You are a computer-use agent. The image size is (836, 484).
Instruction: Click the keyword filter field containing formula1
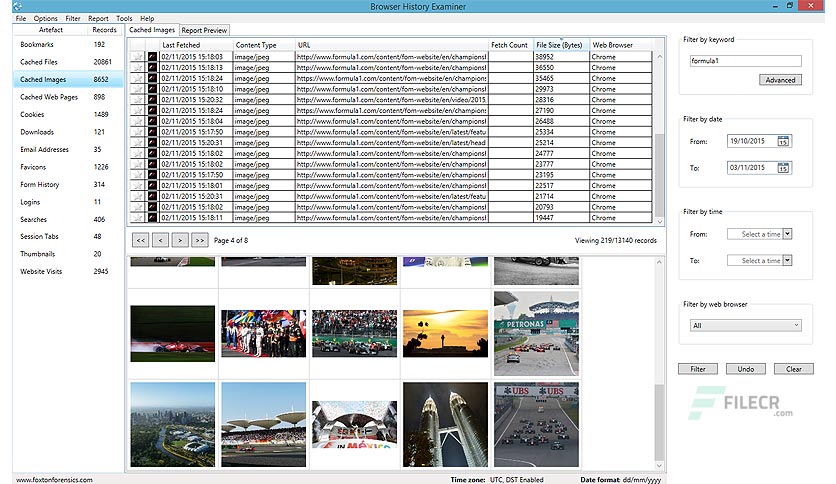pyautogui.click(x=745, y=61)
